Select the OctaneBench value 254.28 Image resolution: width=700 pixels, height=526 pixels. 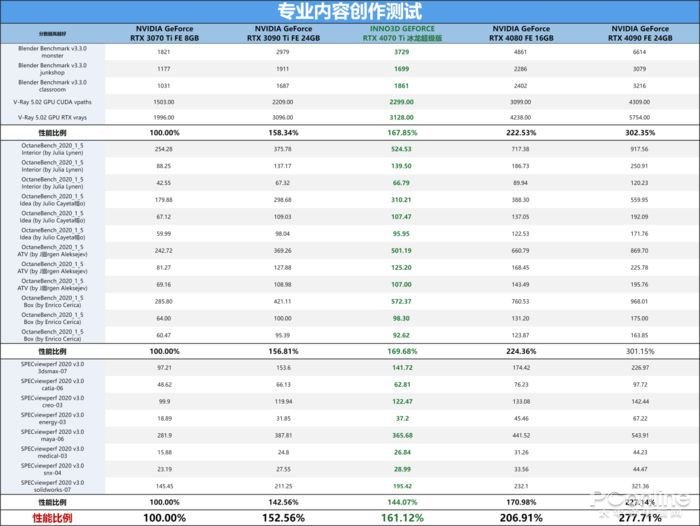tap(163, 149)
